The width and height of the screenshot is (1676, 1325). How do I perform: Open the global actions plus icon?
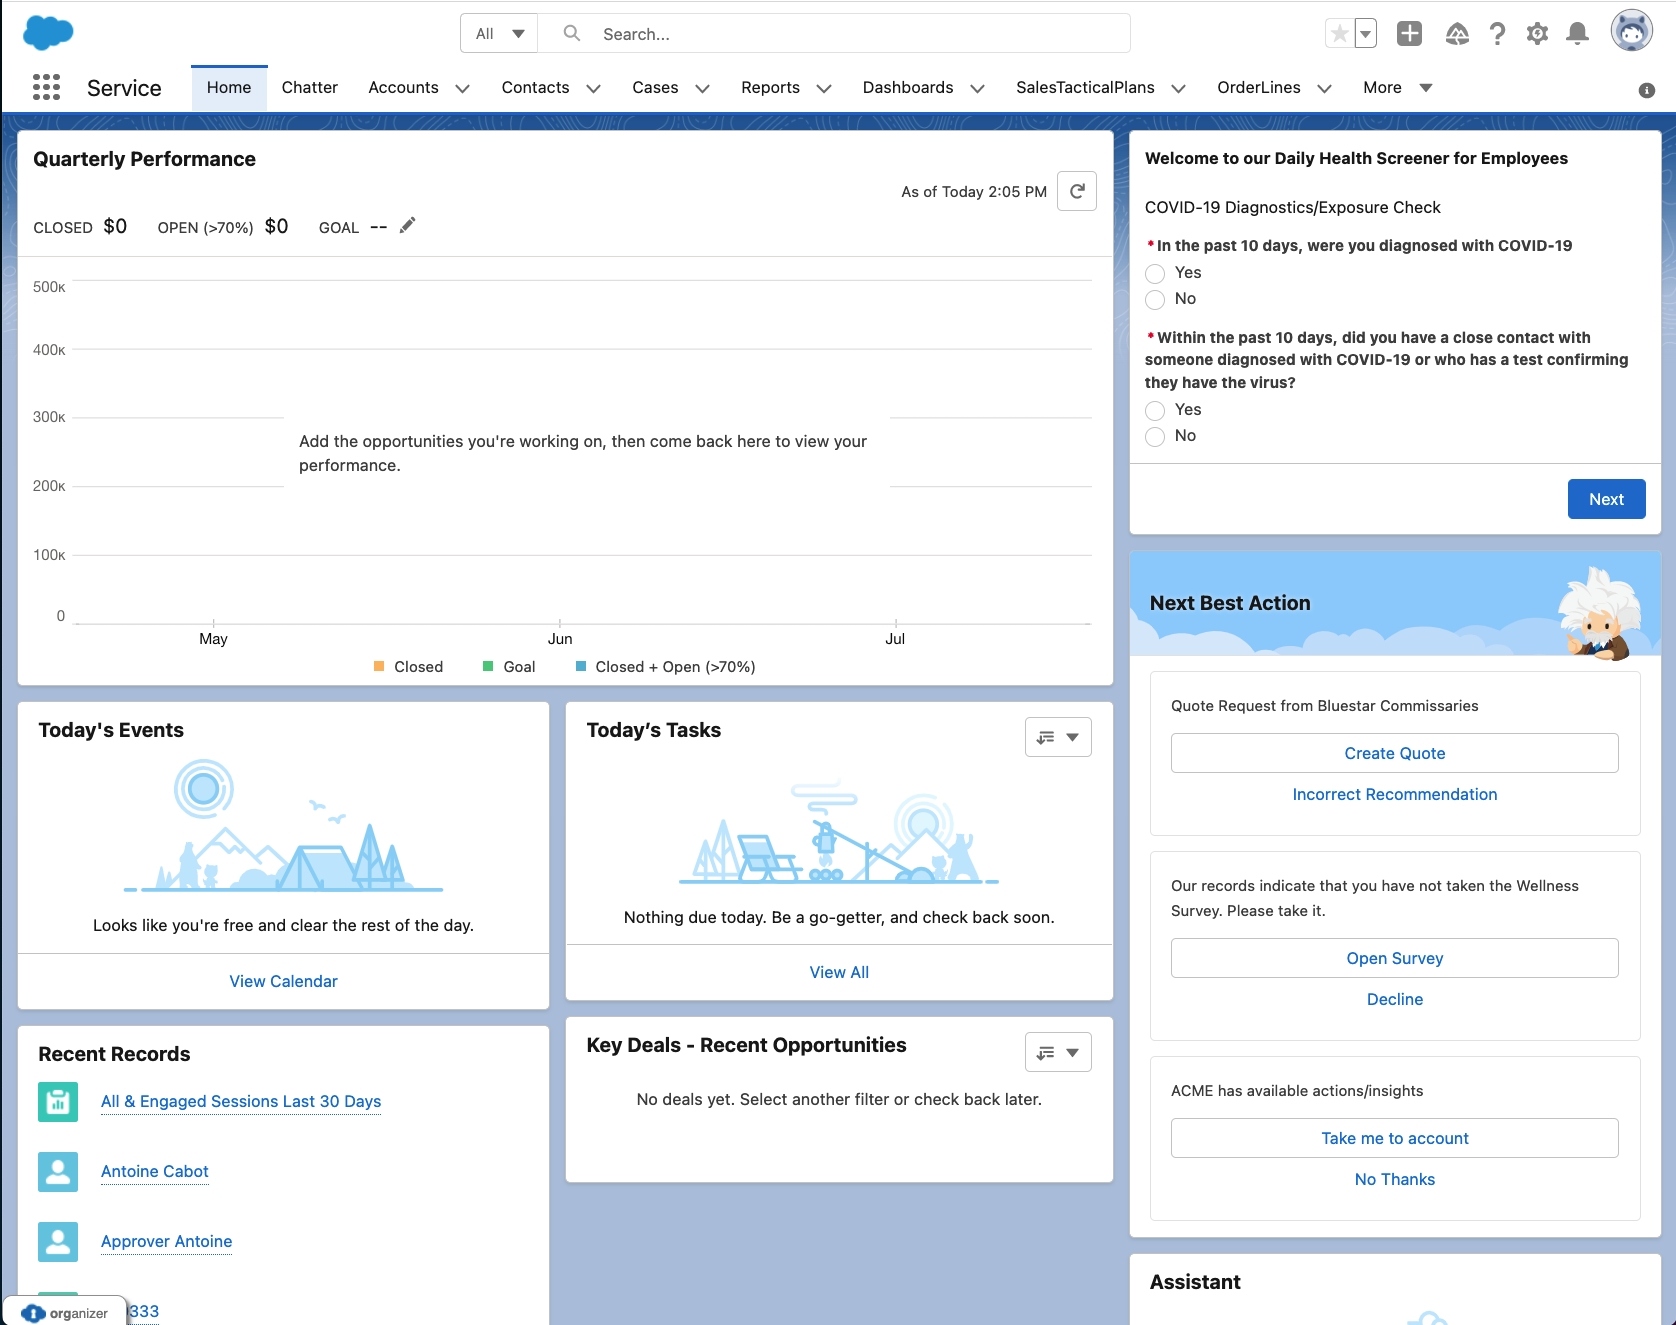(x=1409, y=34)
